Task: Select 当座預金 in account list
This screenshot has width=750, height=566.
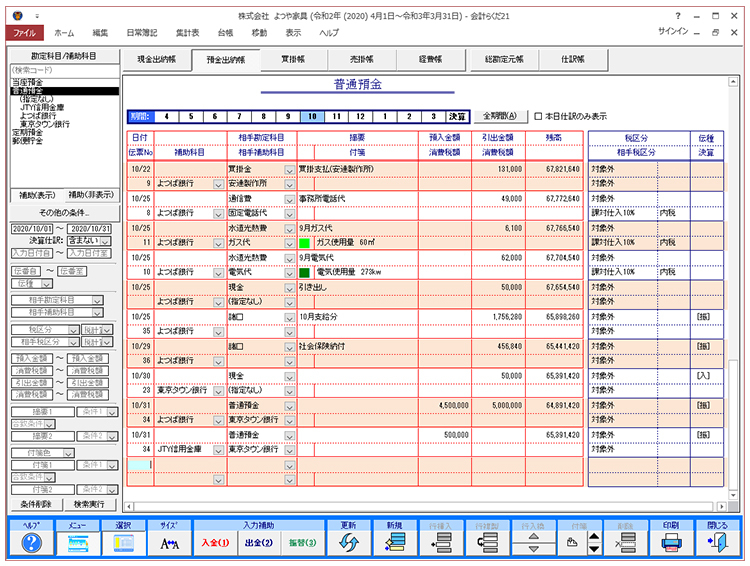Action: (x=27, y=82)
